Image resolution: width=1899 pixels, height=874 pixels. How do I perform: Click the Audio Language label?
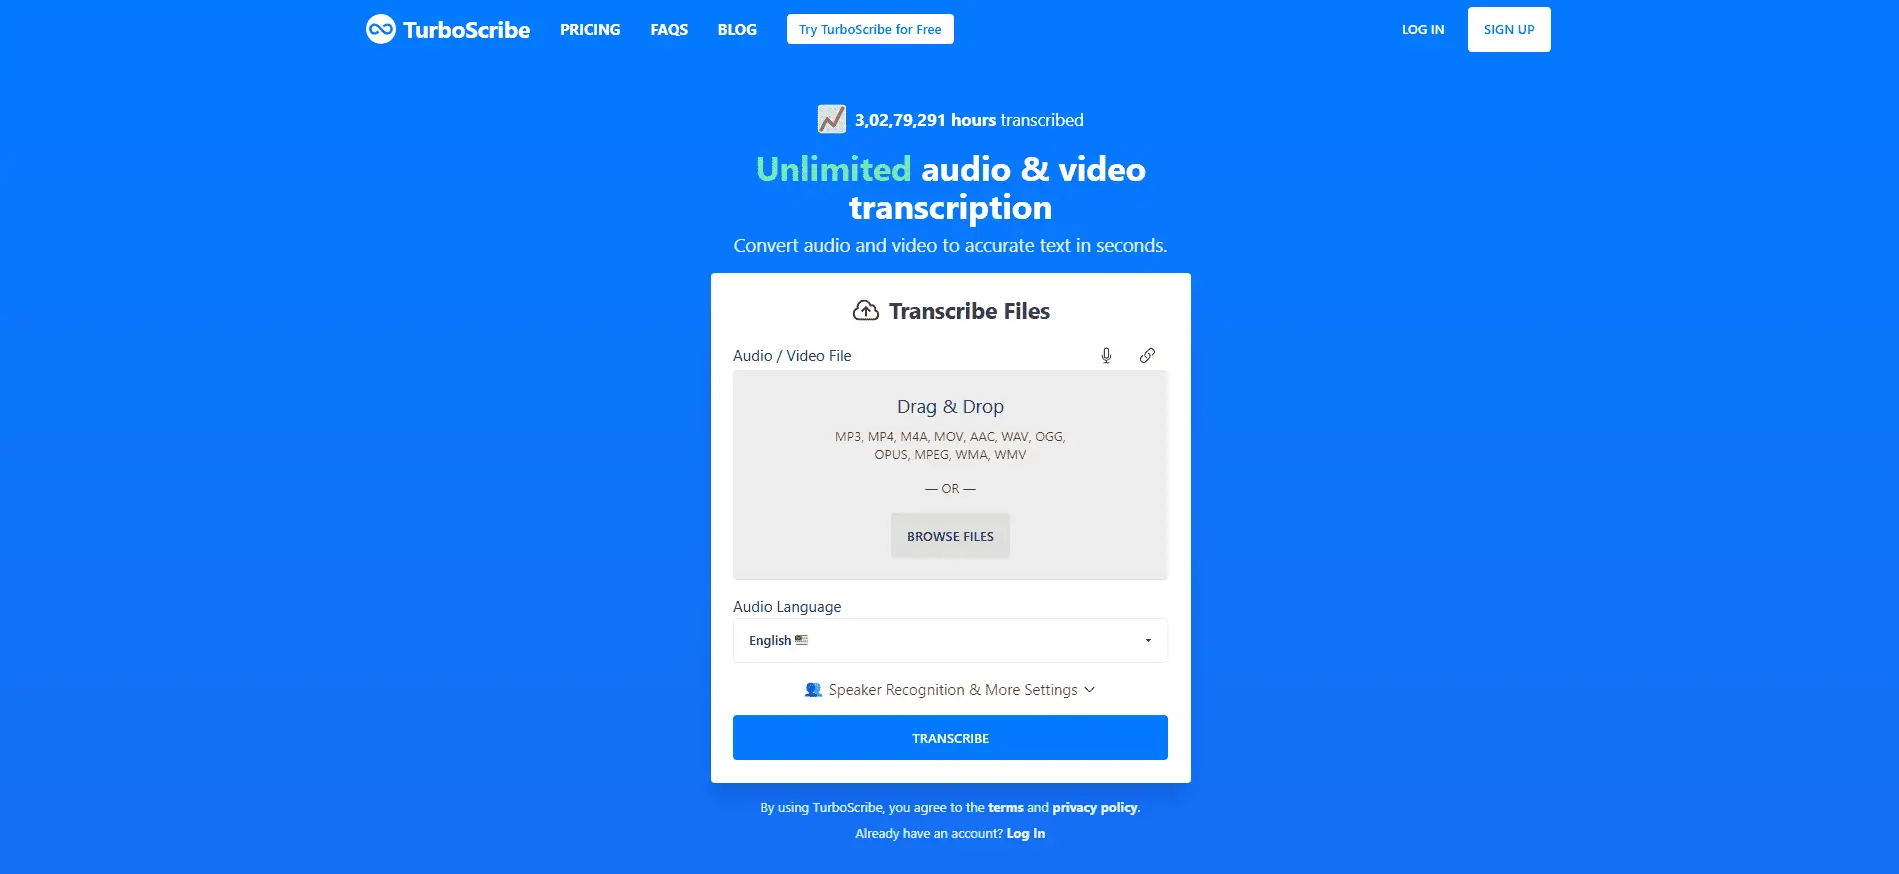(x=787, y=607)
